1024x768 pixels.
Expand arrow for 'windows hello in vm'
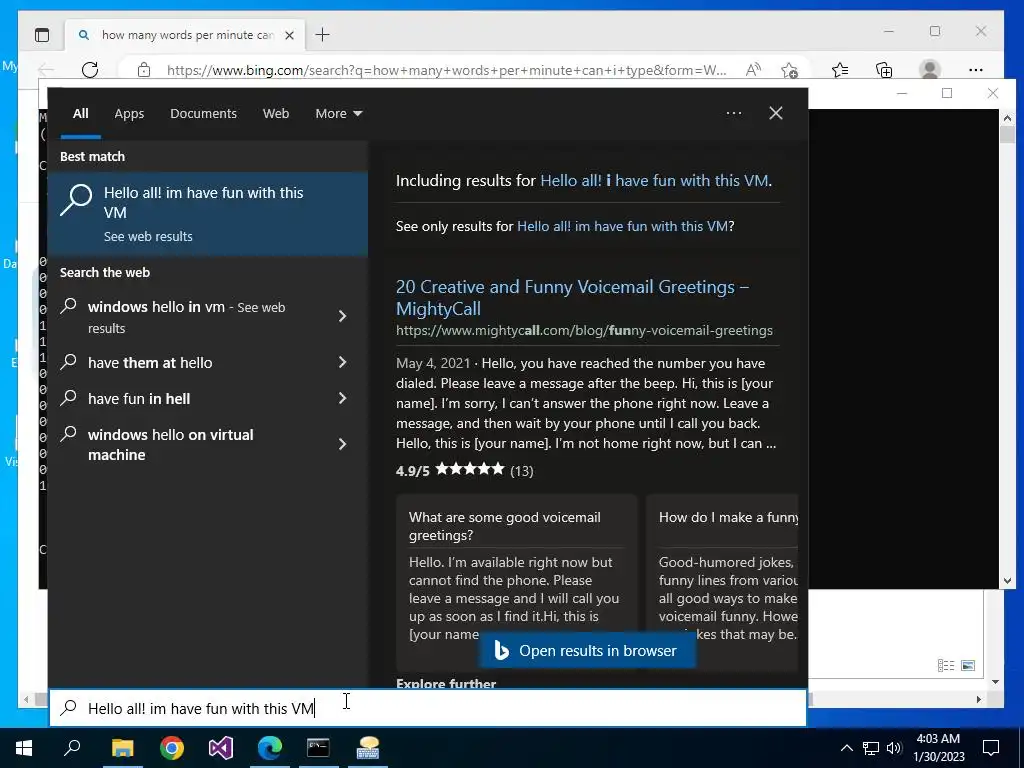[x=342, y=317]
